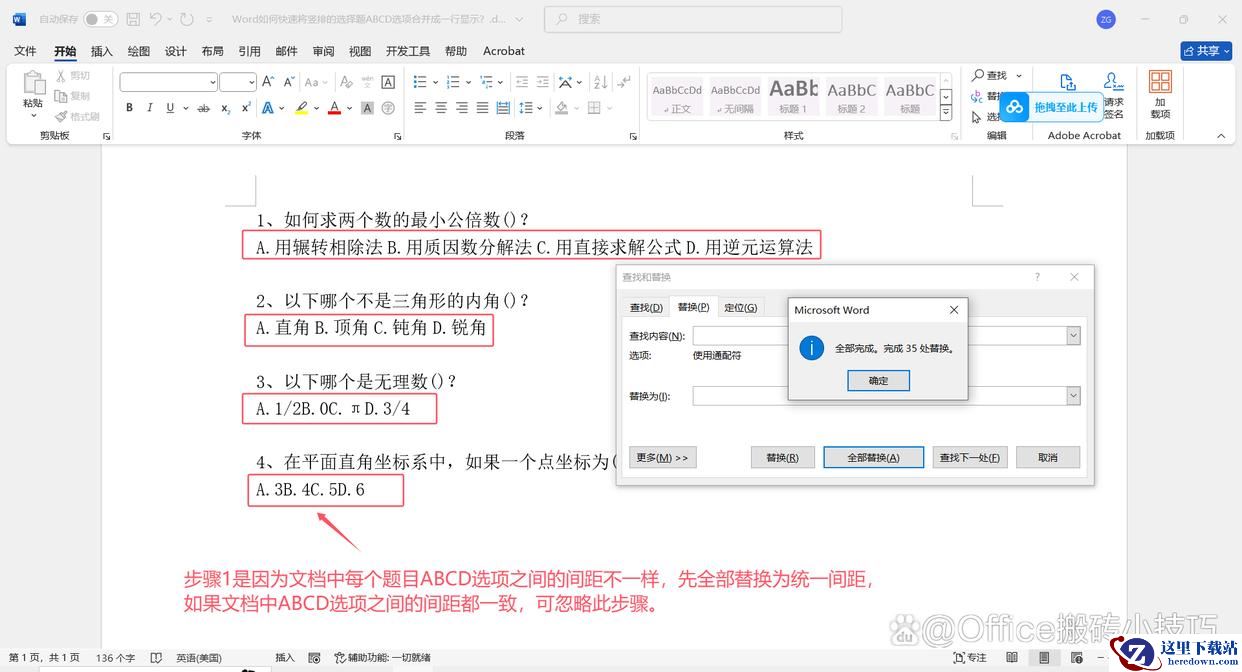Center align the paragraph text
The height and width of the screenshot is (672, 1242).
click(x=441, y=108)
